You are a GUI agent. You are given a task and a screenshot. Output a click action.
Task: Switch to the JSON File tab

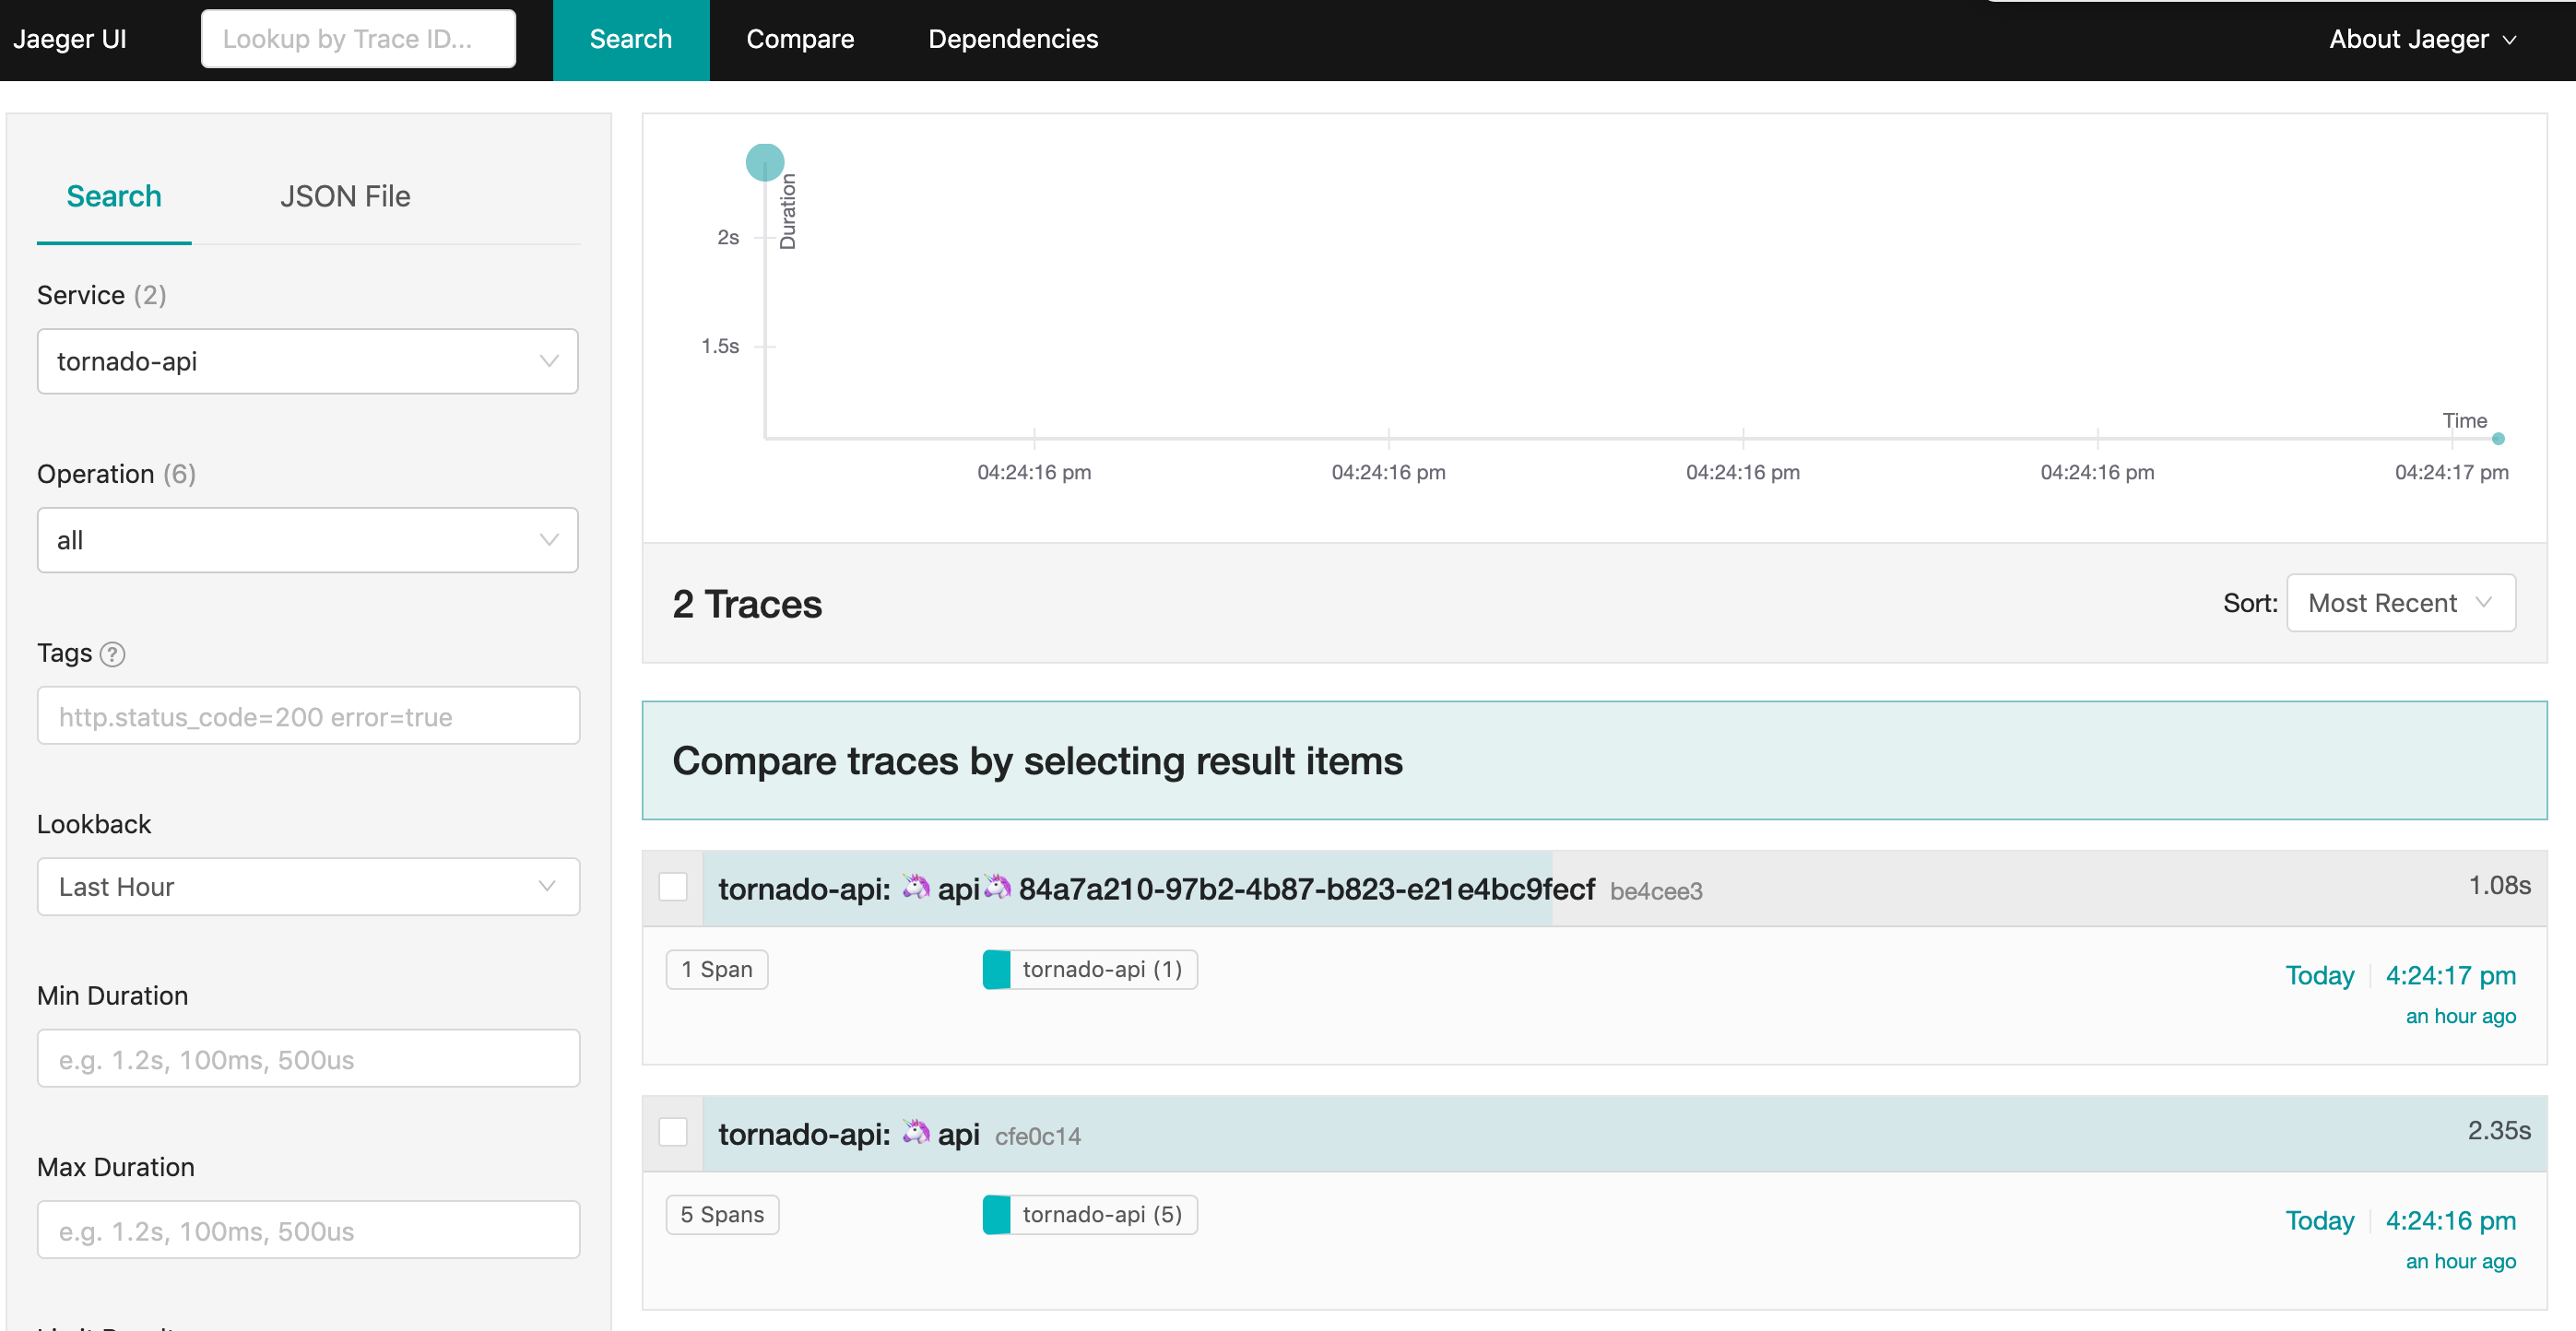pyautogui.click(x=345, y=196)
